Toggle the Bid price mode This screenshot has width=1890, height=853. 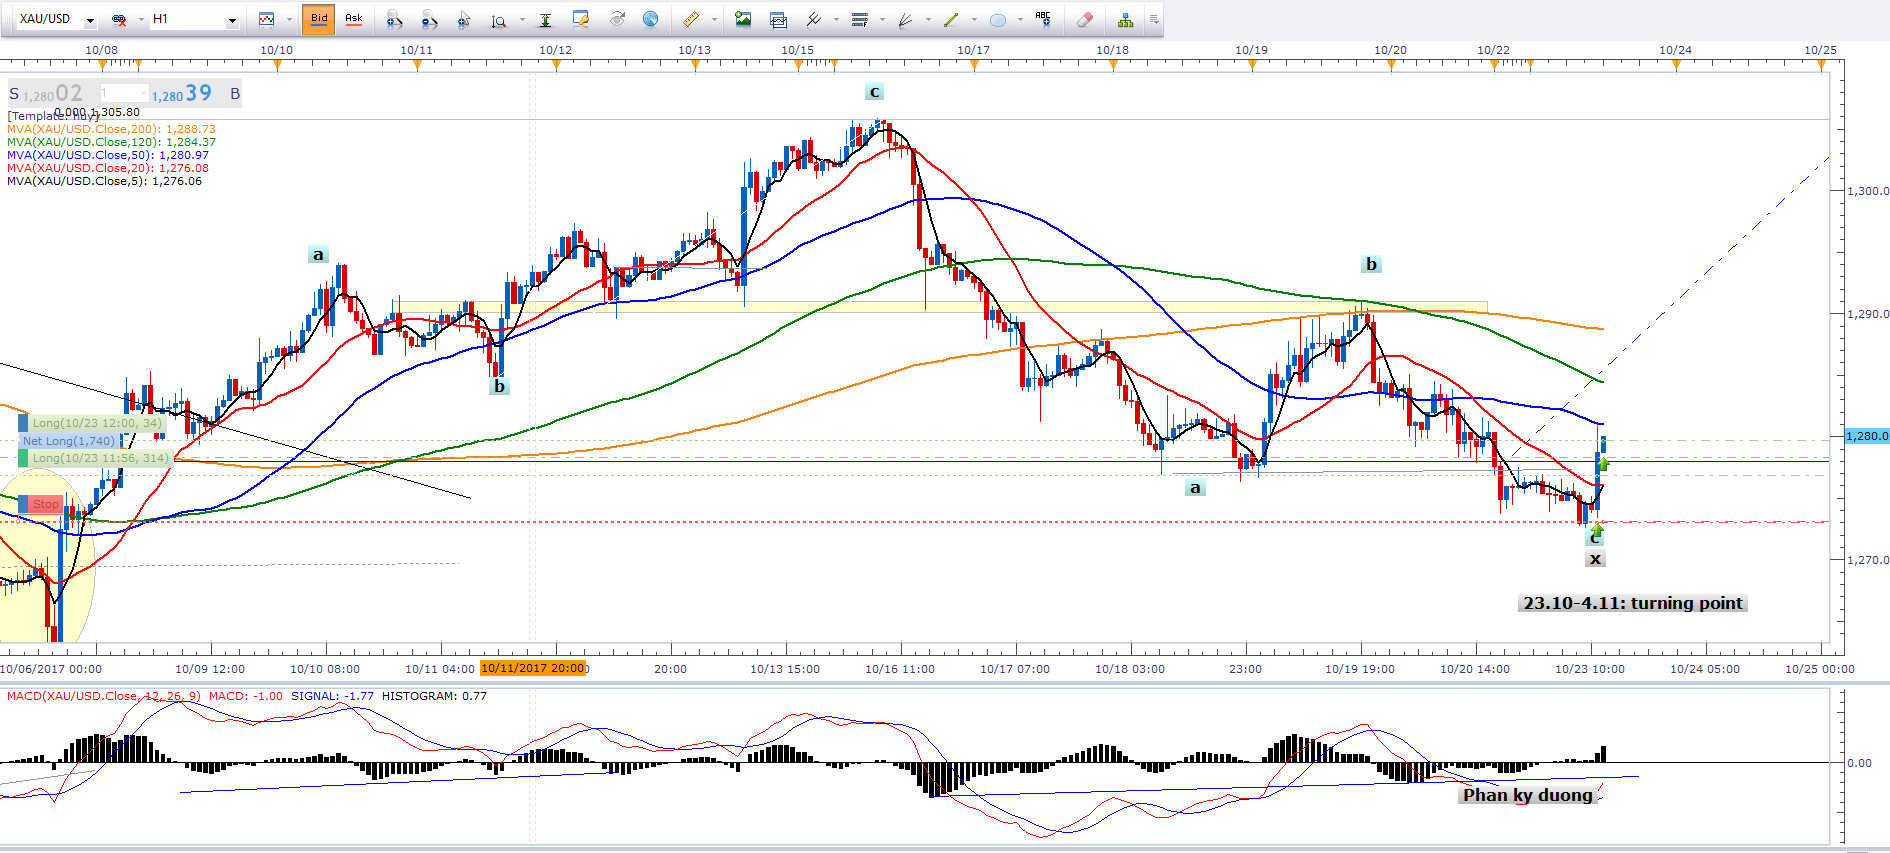point(319,19)
